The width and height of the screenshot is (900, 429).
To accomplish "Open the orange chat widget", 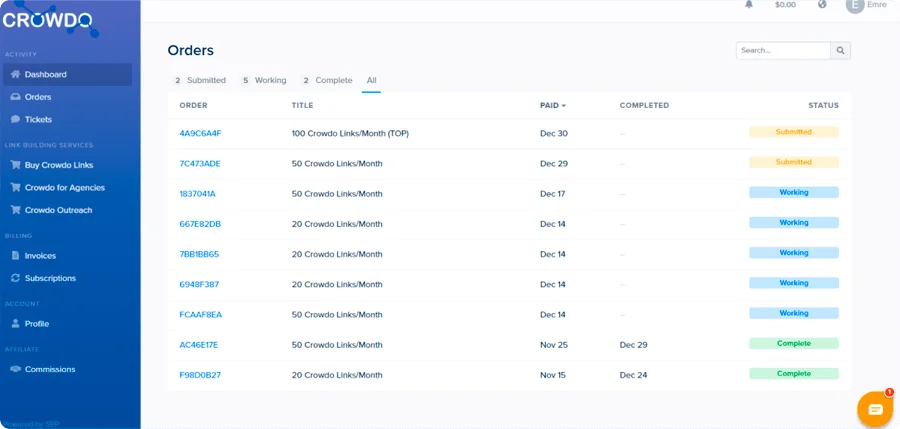I will [x=875, y=408].
